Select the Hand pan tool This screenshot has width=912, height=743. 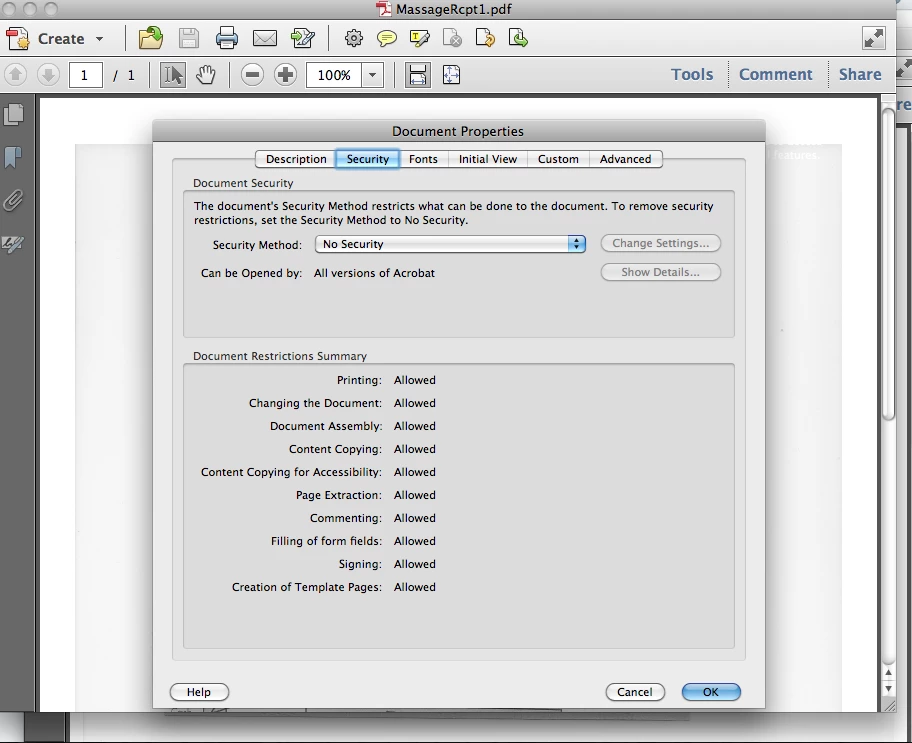coord(205,74)
